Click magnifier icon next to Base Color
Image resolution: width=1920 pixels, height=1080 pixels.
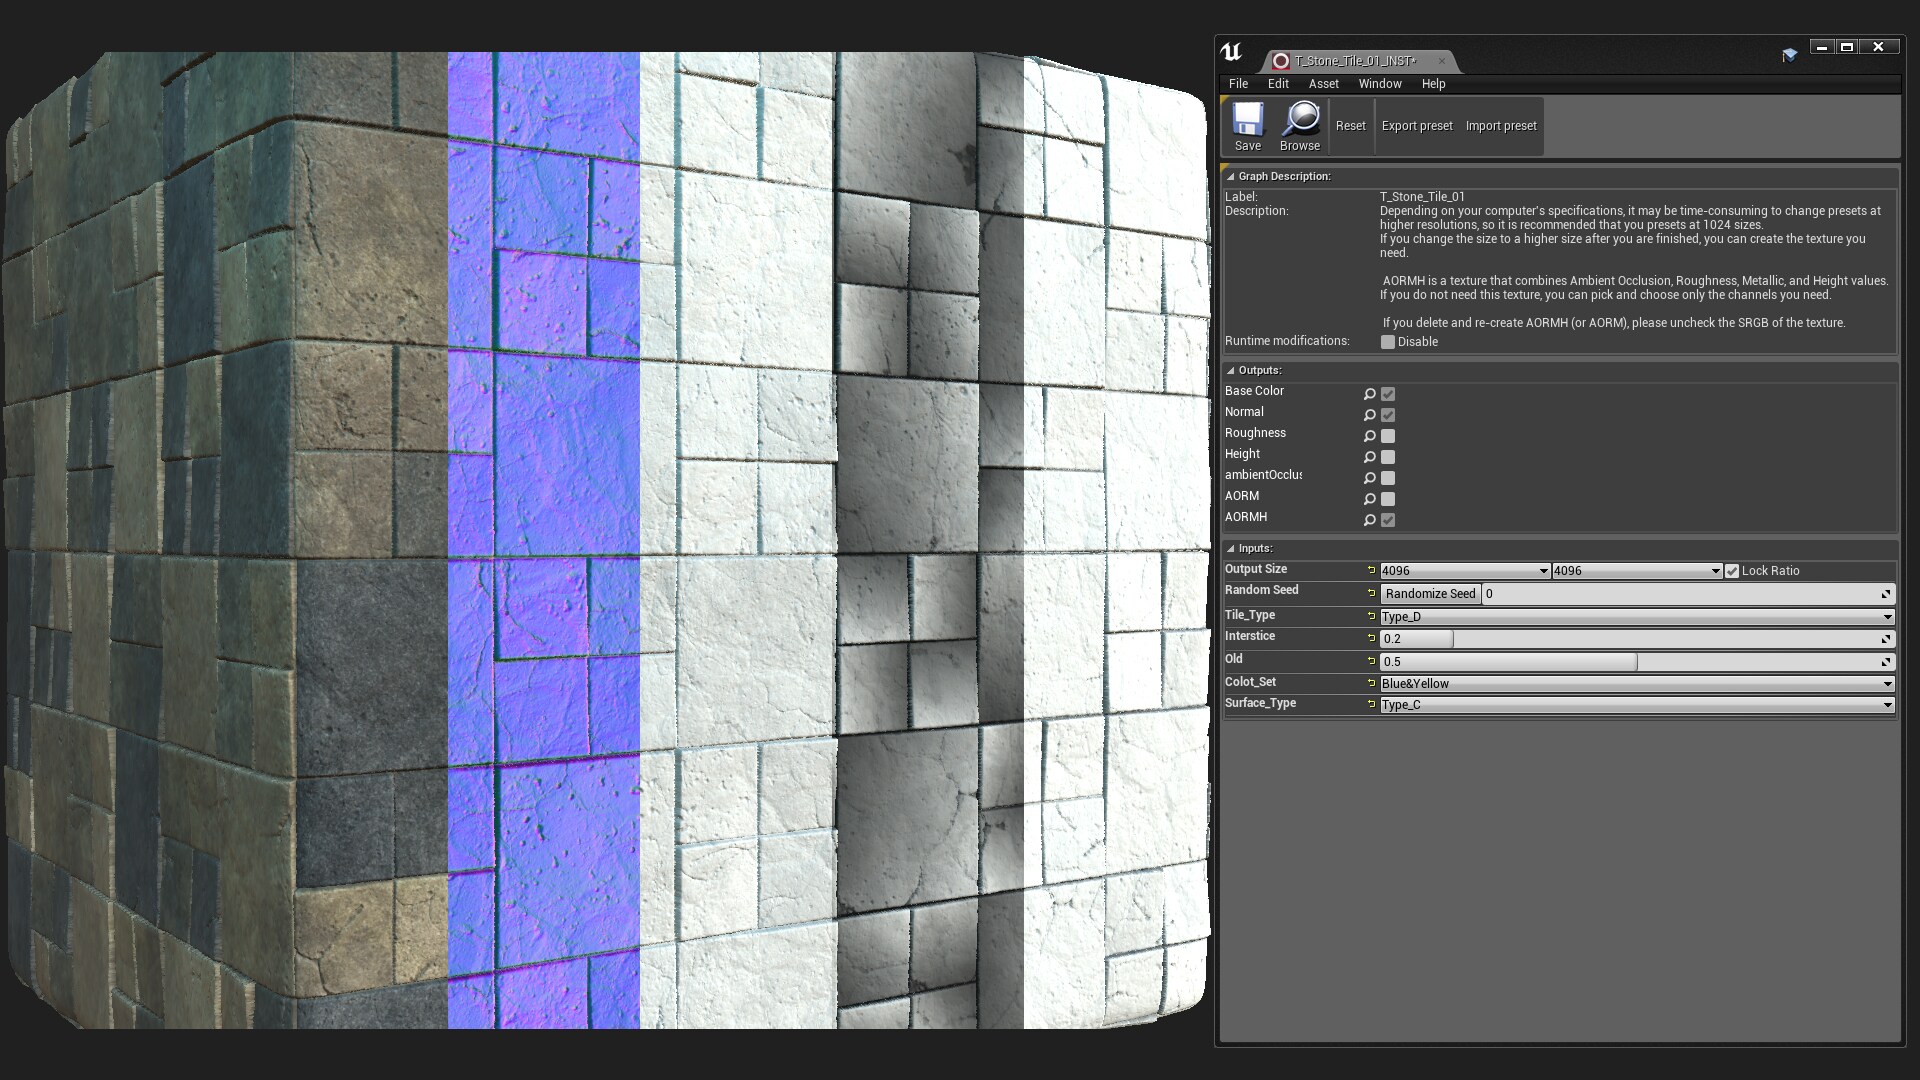[x=1369, y=394]
